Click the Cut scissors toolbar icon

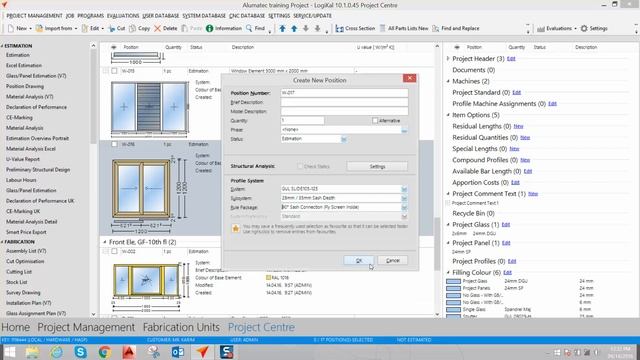[x=111, y=28]
